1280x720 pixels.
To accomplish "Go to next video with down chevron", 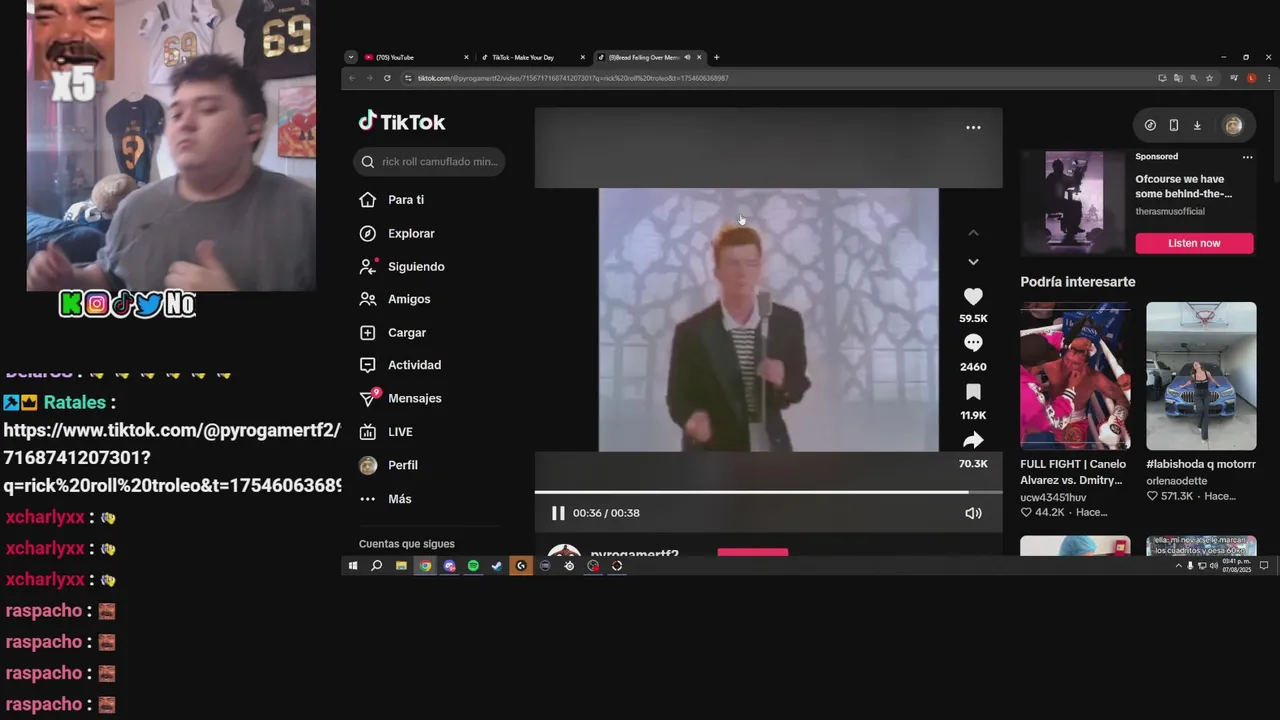I will pos(973,262).
